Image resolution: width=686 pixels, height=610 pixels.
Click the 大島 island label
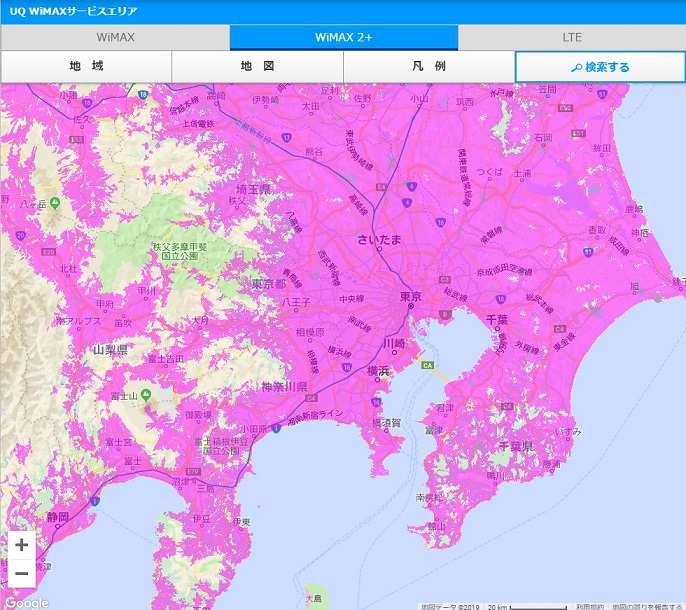pyautogui.click(x=314, y=598)
